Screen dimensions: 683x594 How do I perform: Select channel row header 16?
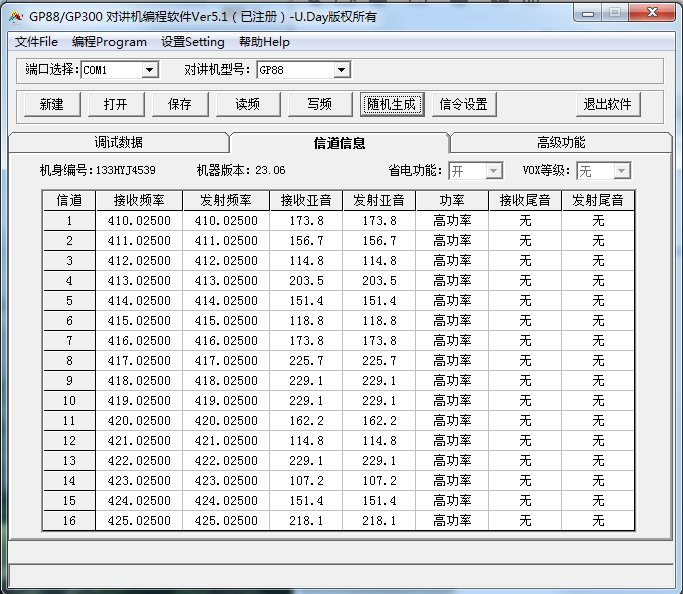point(69,521)
